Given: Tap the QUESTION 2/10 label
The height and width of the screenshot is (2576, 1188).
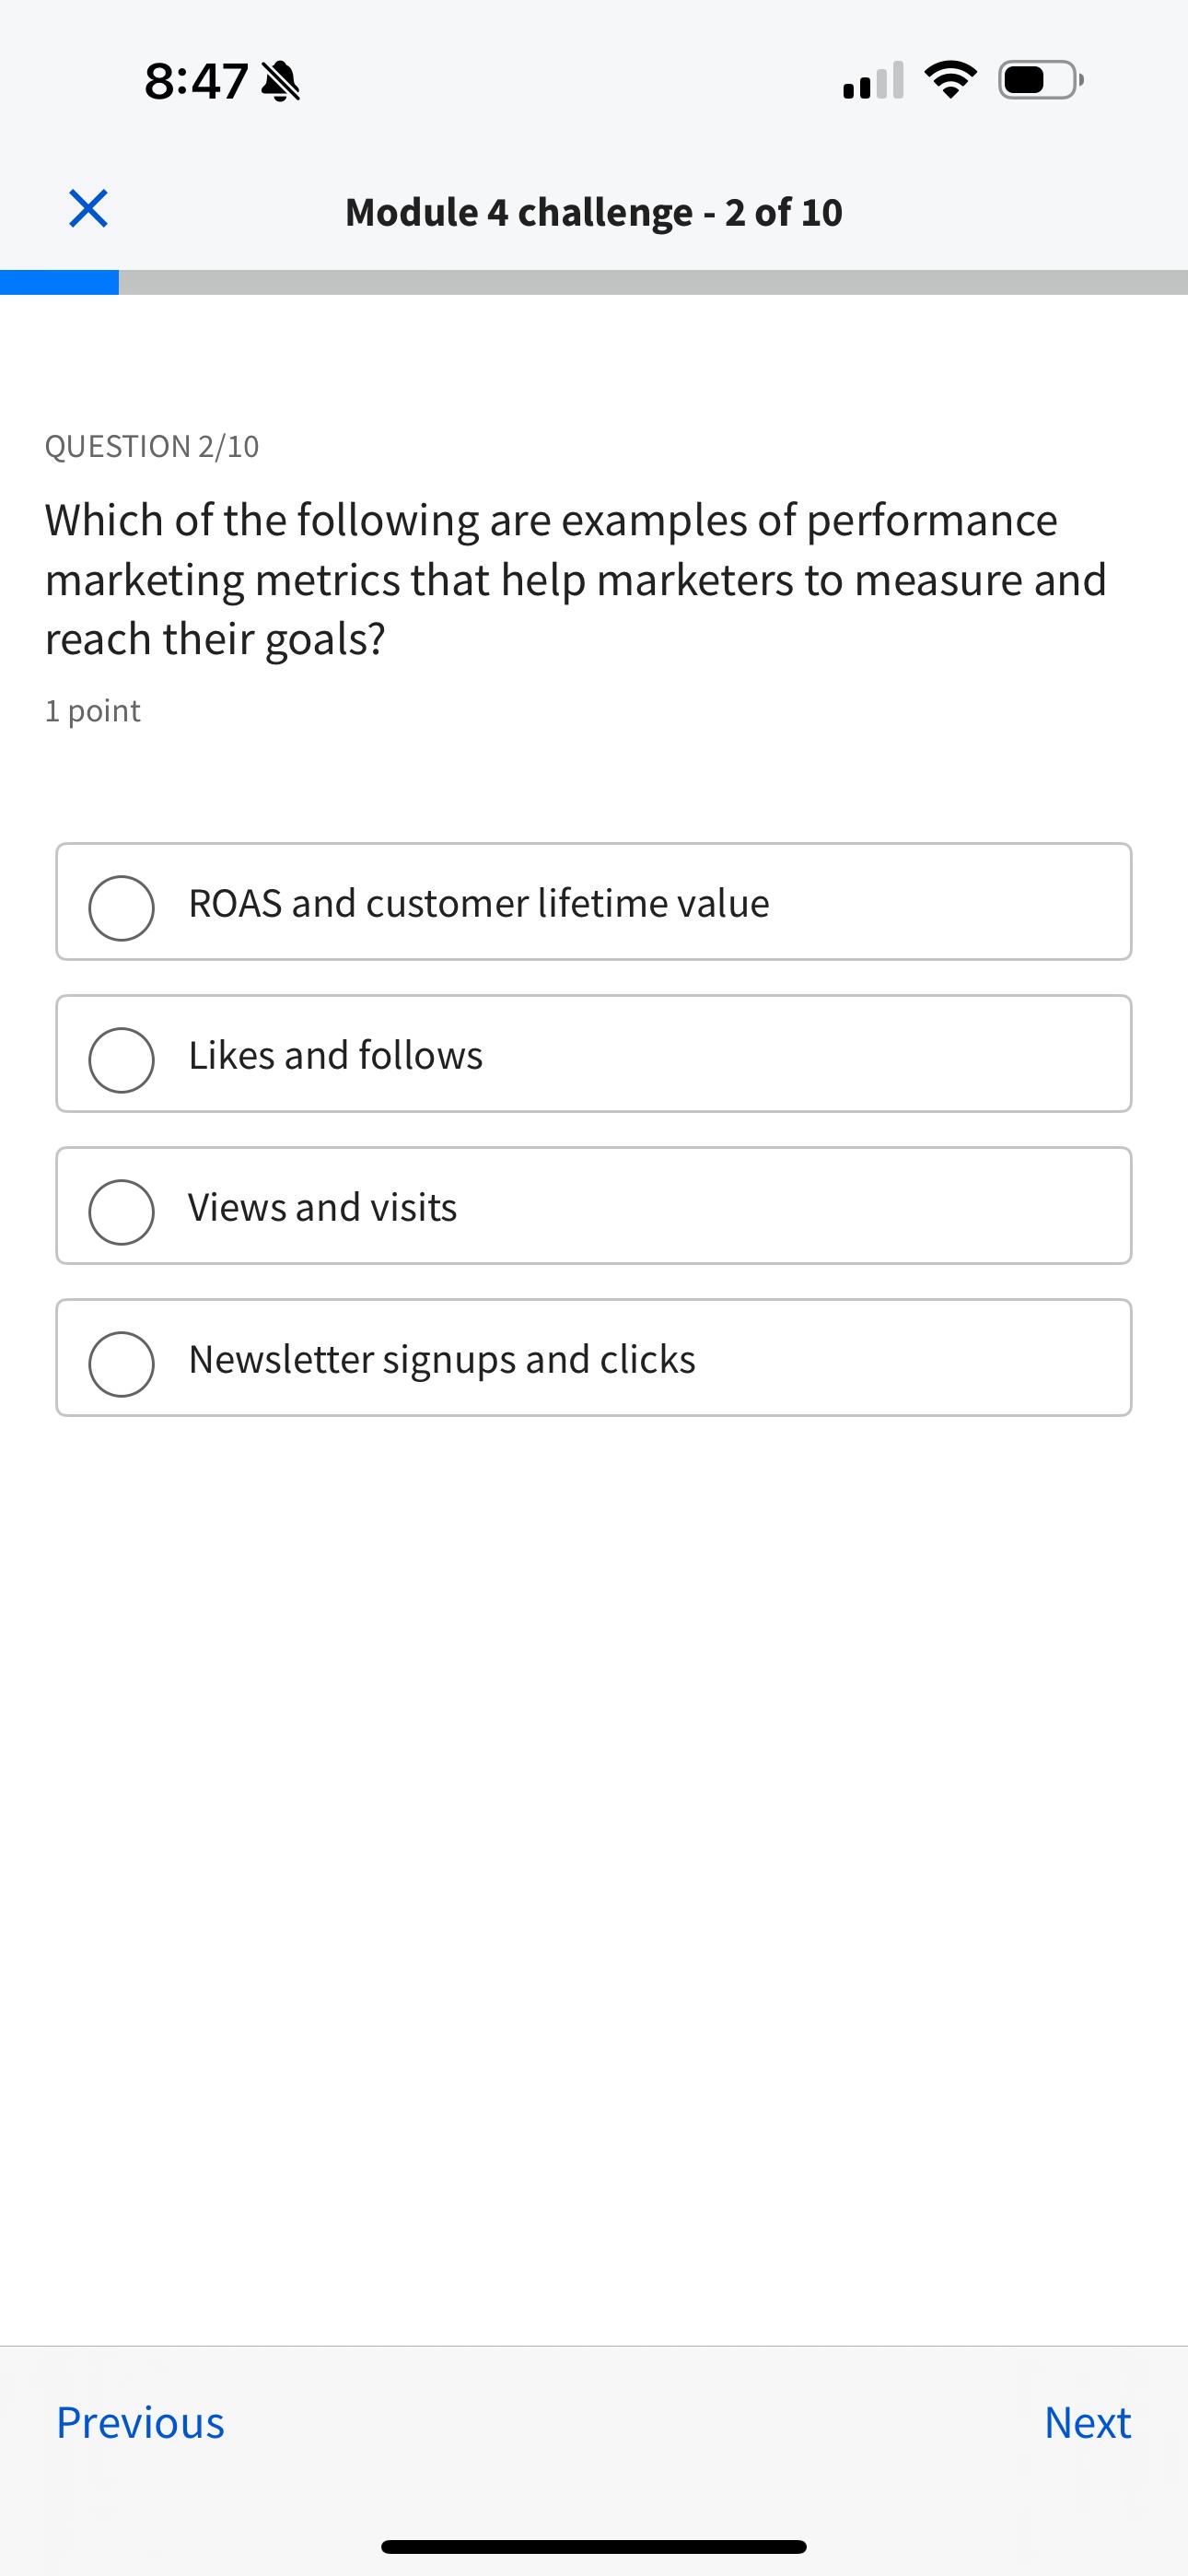Looking at the screenshot, I should click(152, 446).
